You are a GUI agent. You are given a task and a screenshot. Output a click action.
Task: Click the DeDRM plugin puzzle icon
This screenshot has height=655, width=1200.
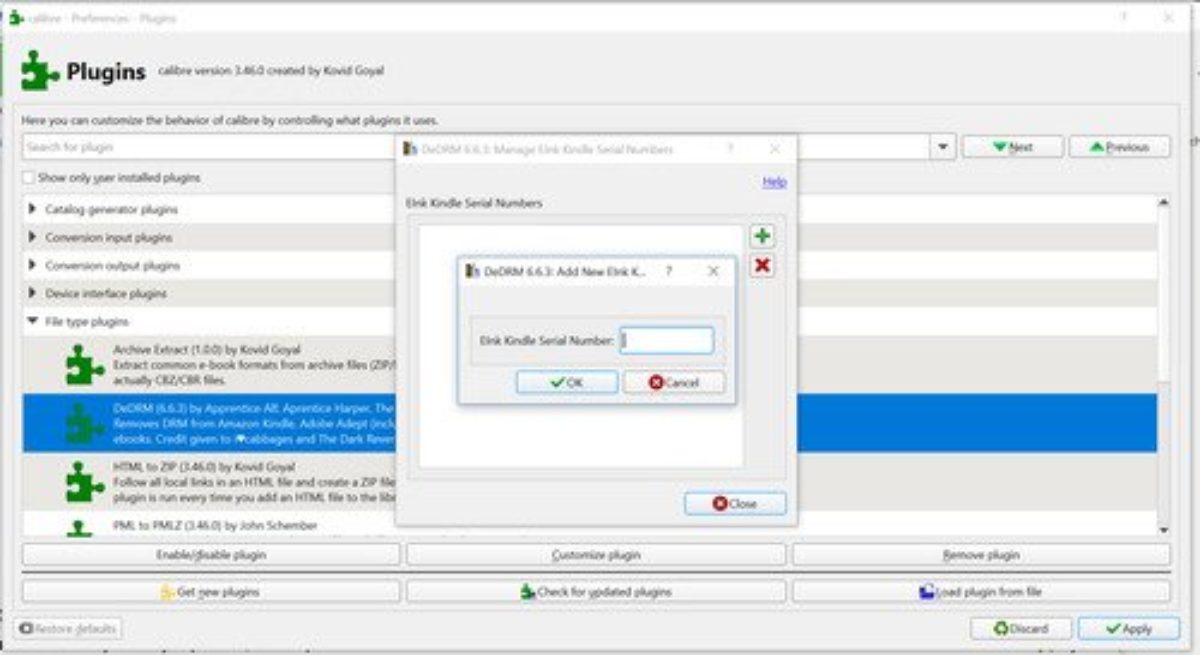point(84,423)
